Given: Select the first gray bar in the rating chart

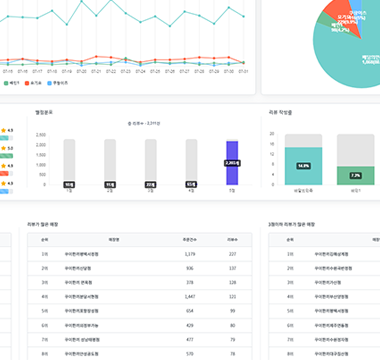Looking at the screenshot, I should (69, 162).
